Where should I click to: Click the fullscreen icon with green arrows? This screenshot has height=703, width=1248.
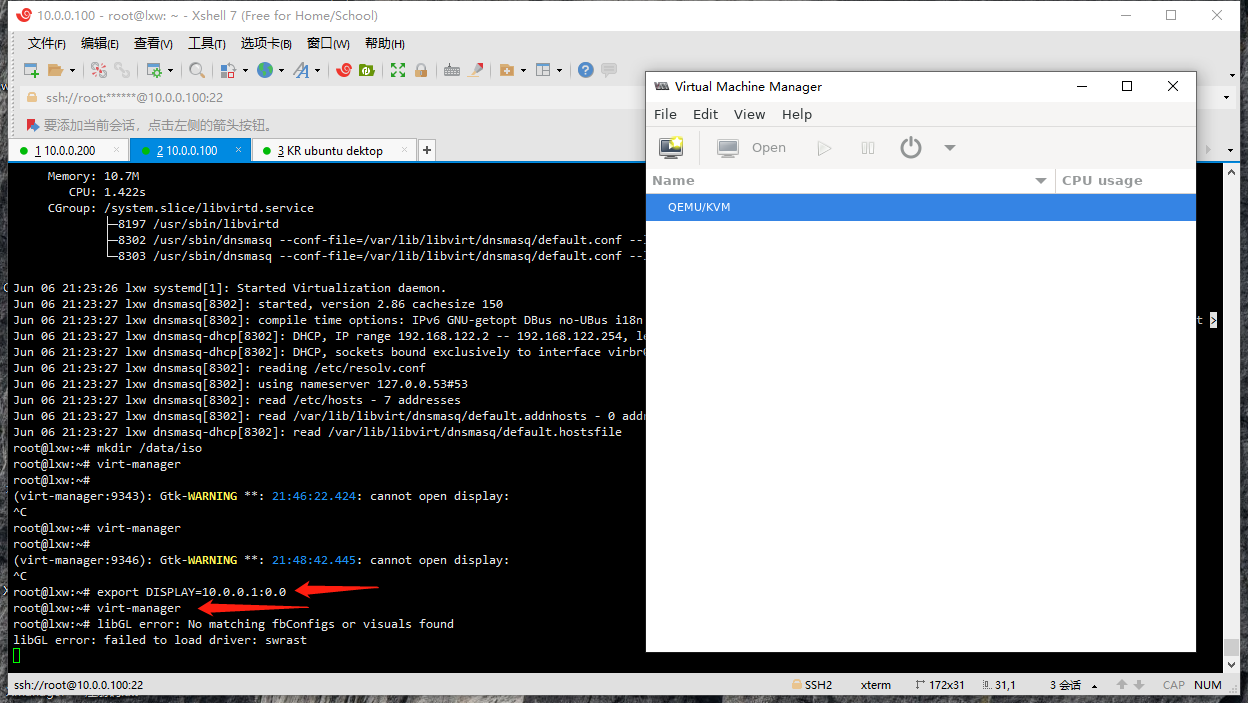click(x=398, y=70)
